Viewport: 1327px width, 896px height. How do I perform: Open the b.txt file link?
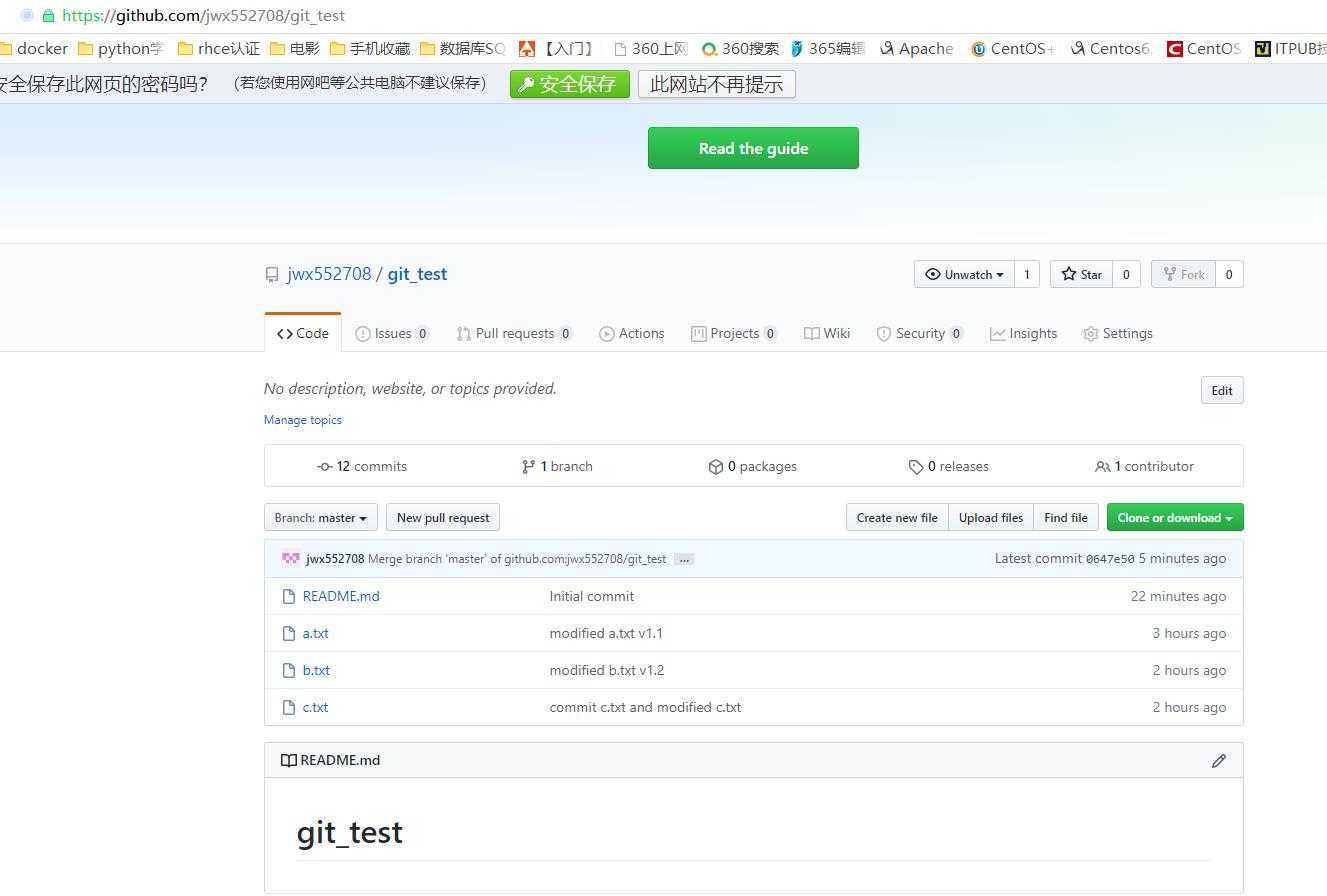click(x=316, y=670)
